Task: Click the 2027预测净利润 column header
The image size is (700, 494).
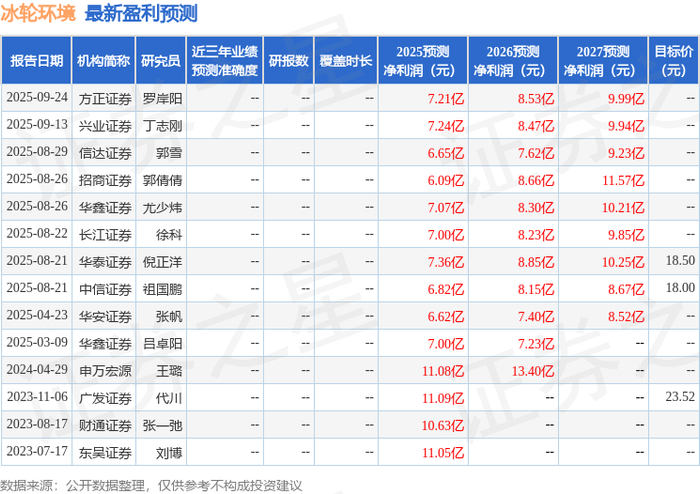Action: [x=603, y=61]
